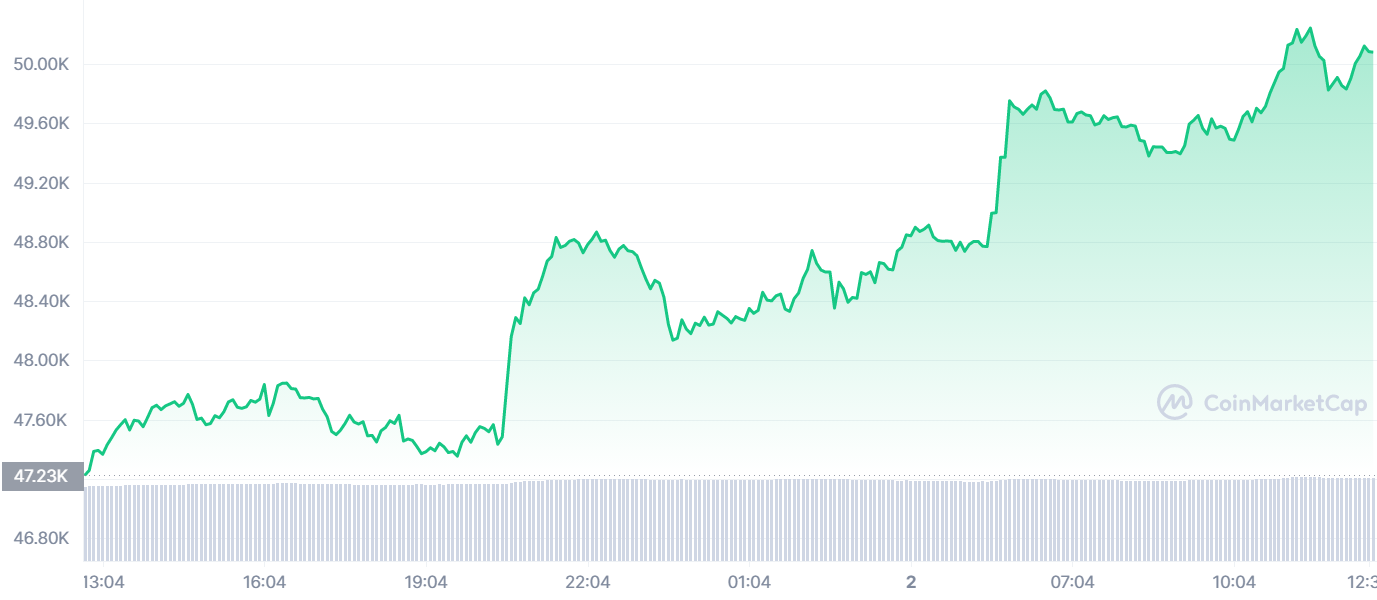1377x600 pixels.
Task: Select the day 2 date marker
Action: [x=911, y=582]
